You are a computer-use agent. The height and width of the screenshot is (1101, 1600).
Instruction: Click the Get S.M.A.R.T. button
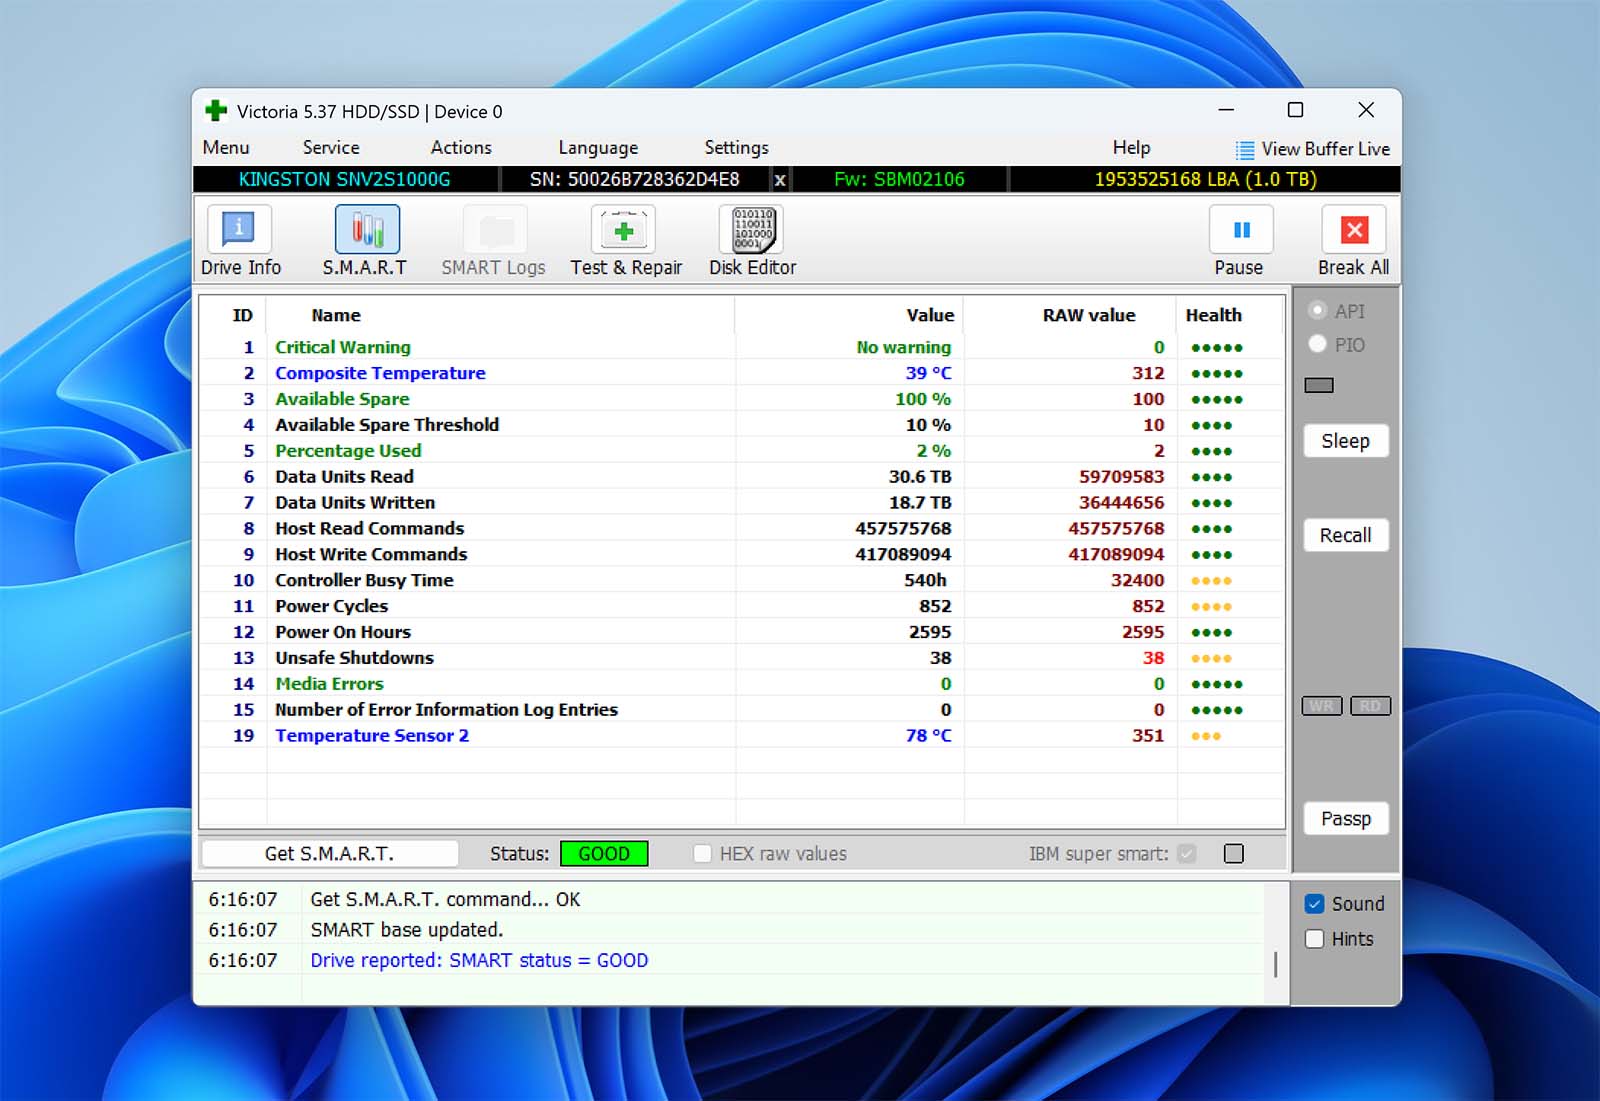(x=329, y=854)
